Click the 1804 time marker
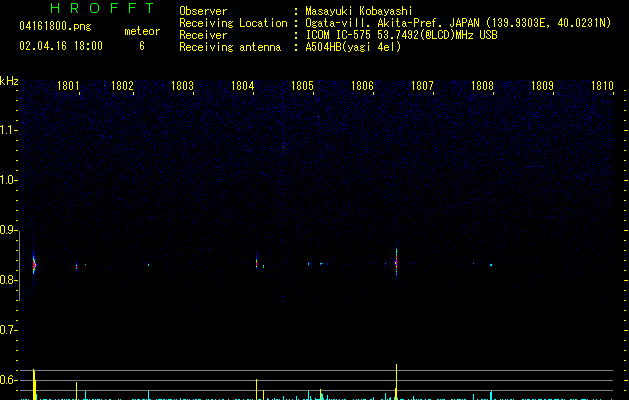 pos(242,86)
